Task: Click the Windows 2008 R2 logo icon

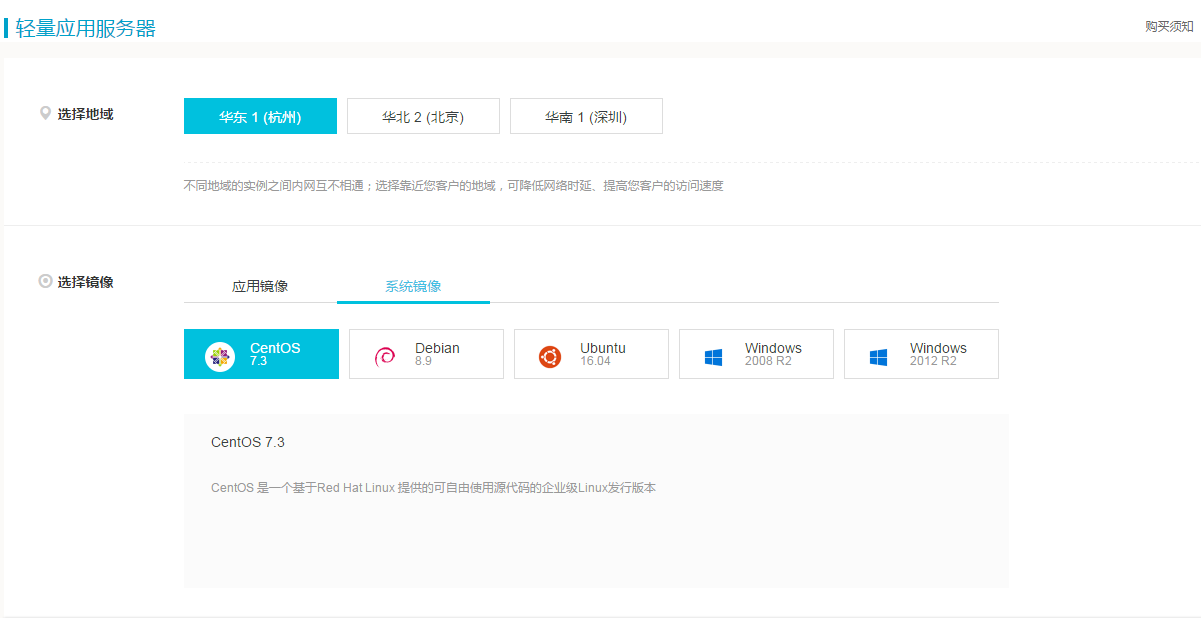Action: click(x=713, y=357)
